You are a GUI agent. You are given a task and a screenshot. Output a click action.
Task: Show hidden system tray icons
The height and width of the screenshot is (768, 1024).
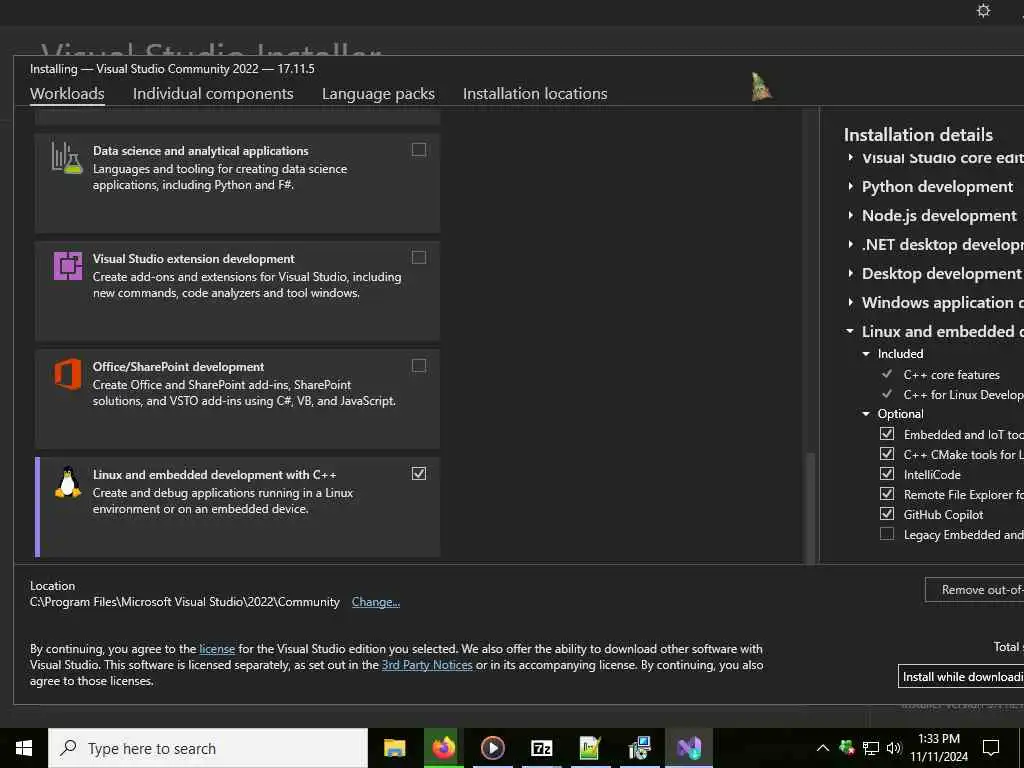tap(823, 748)
